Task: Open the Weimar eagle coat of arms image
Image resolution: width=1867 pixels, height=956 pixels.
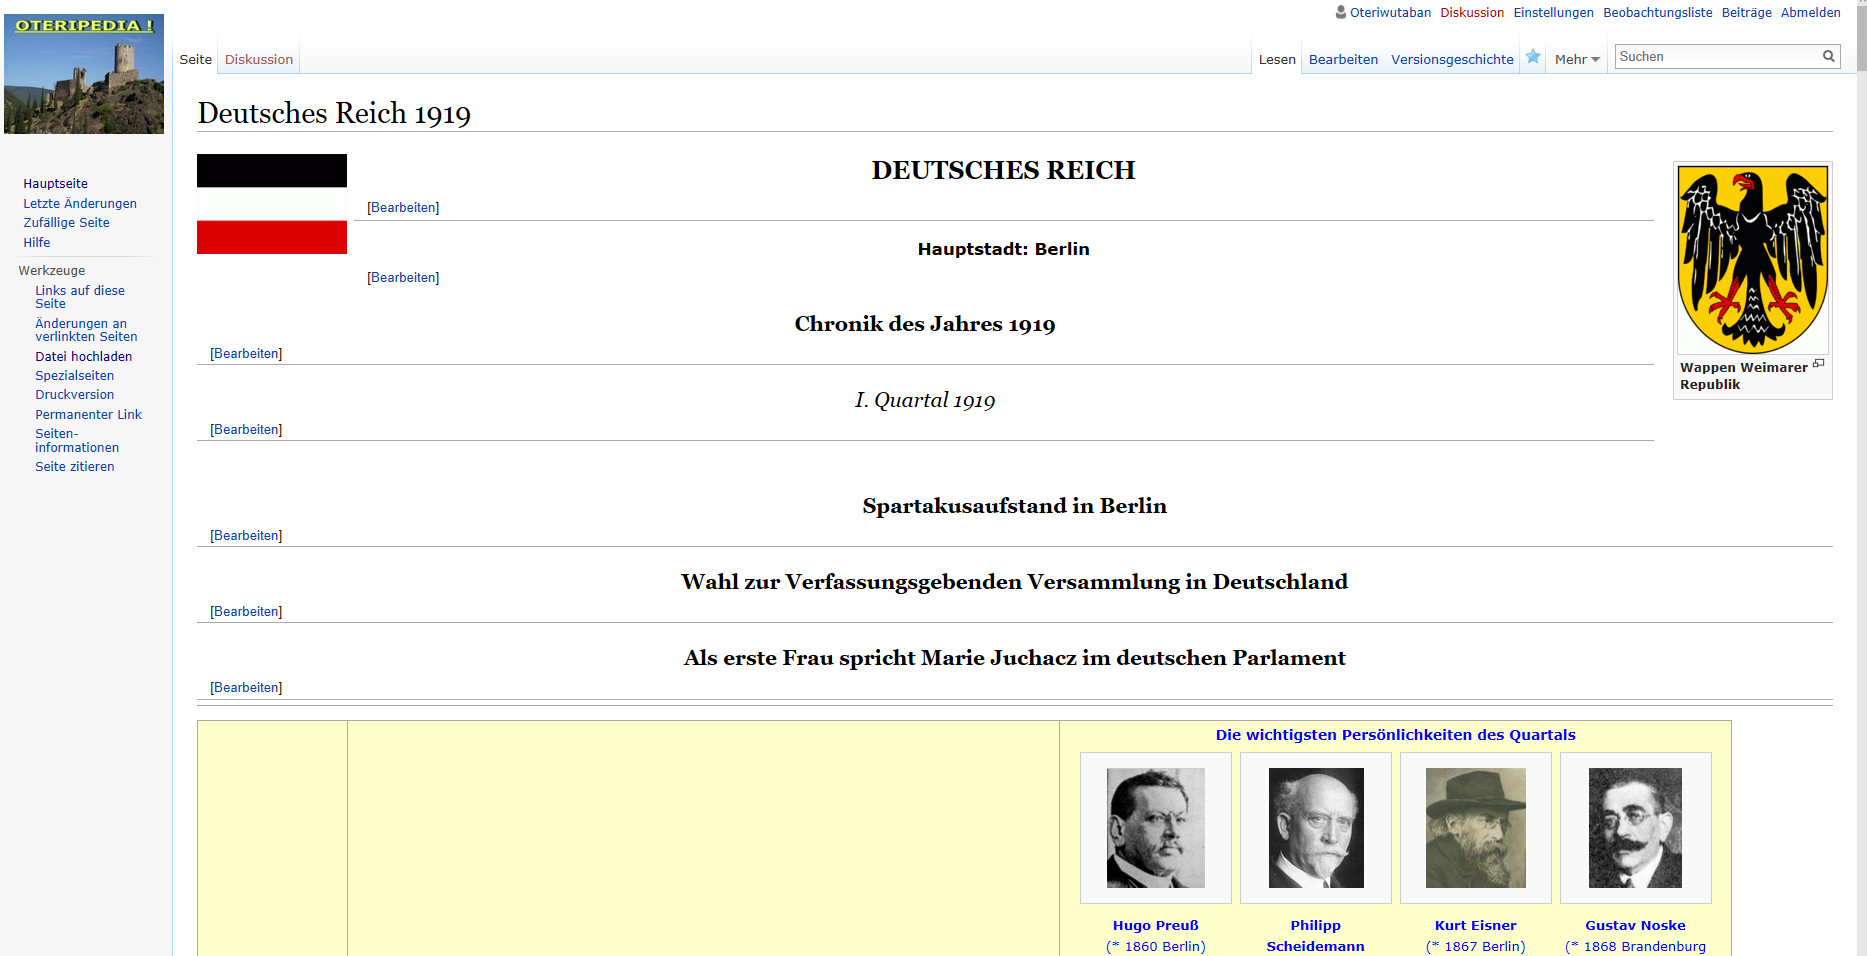Action: [1752, 259]
